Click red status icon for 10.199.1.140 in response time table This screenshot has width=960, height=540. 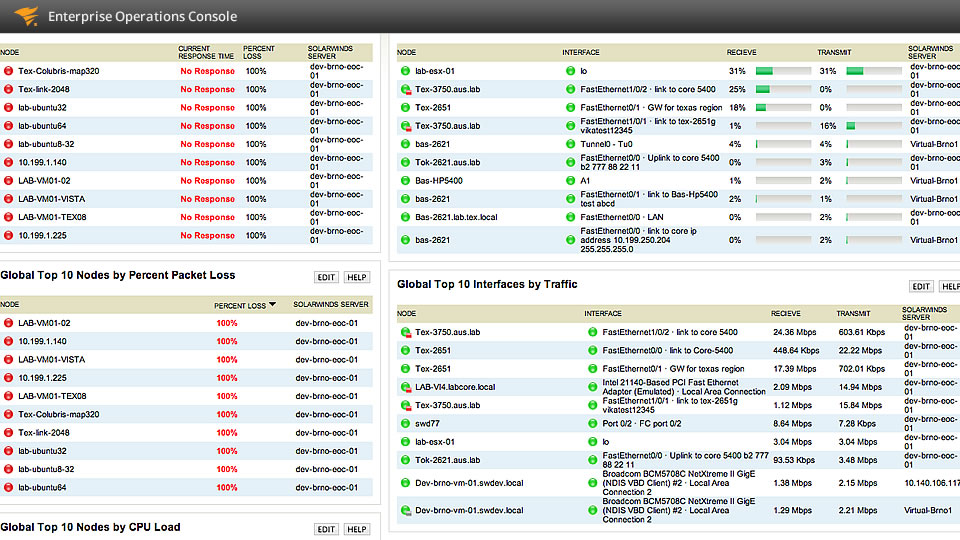tap(9, 163)
